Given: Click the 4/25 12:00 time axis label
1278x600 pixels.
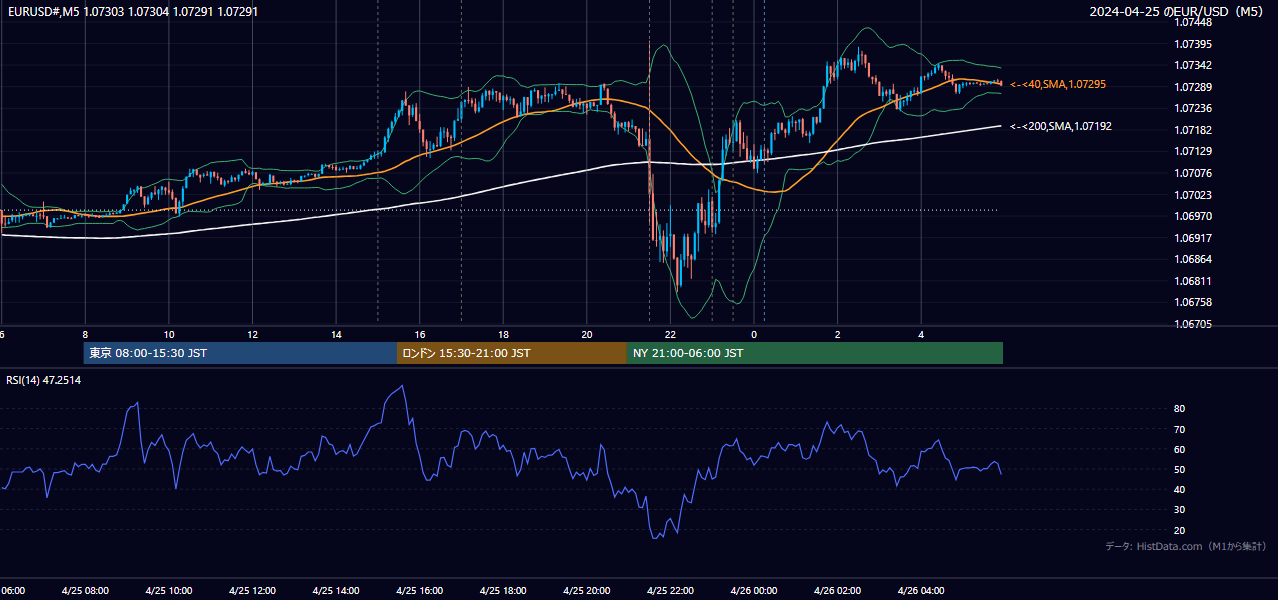Looking at the screenshot, I should [x=252, y=590].
